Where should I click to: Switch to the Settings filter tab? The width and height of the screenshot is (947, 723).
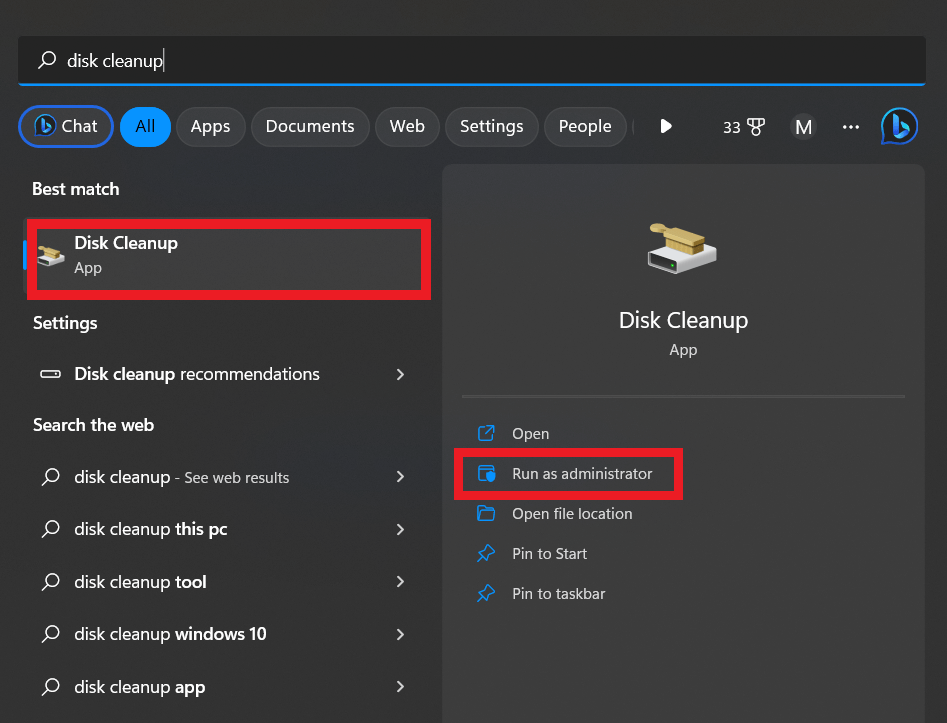pos(492,126)
